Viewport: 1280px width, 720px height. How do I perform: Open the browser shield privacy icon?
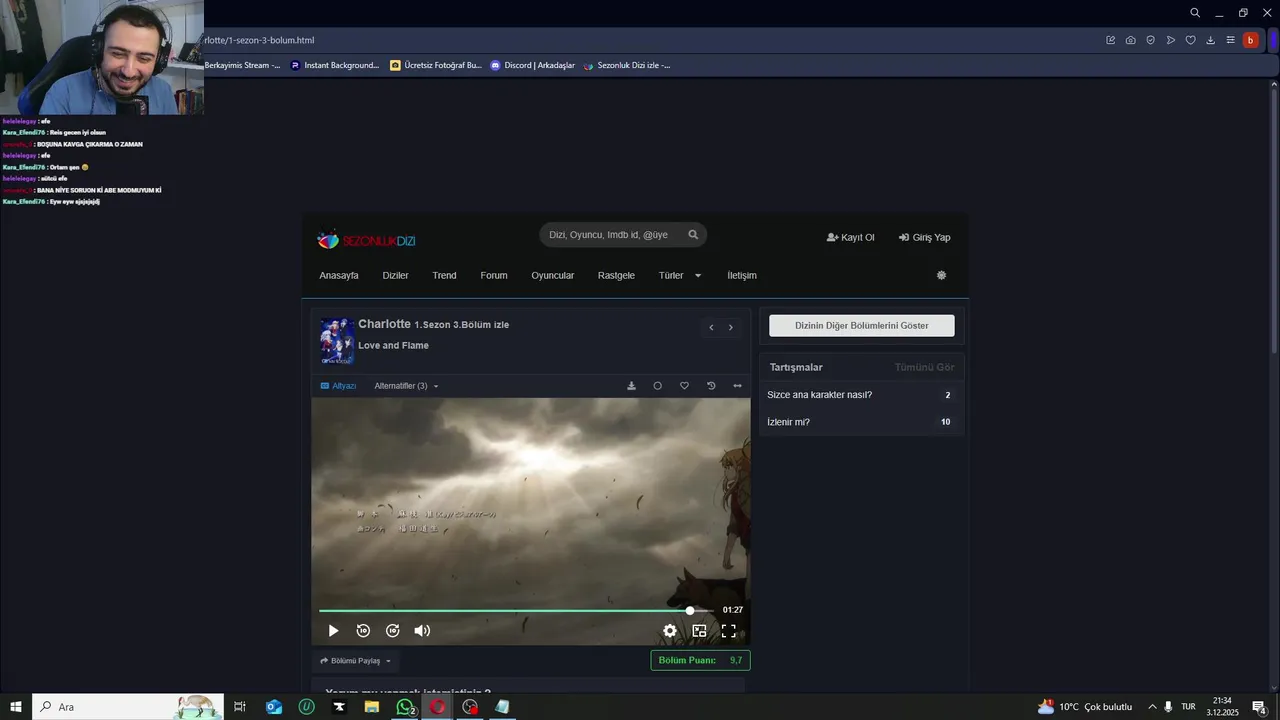(1151, 40)
